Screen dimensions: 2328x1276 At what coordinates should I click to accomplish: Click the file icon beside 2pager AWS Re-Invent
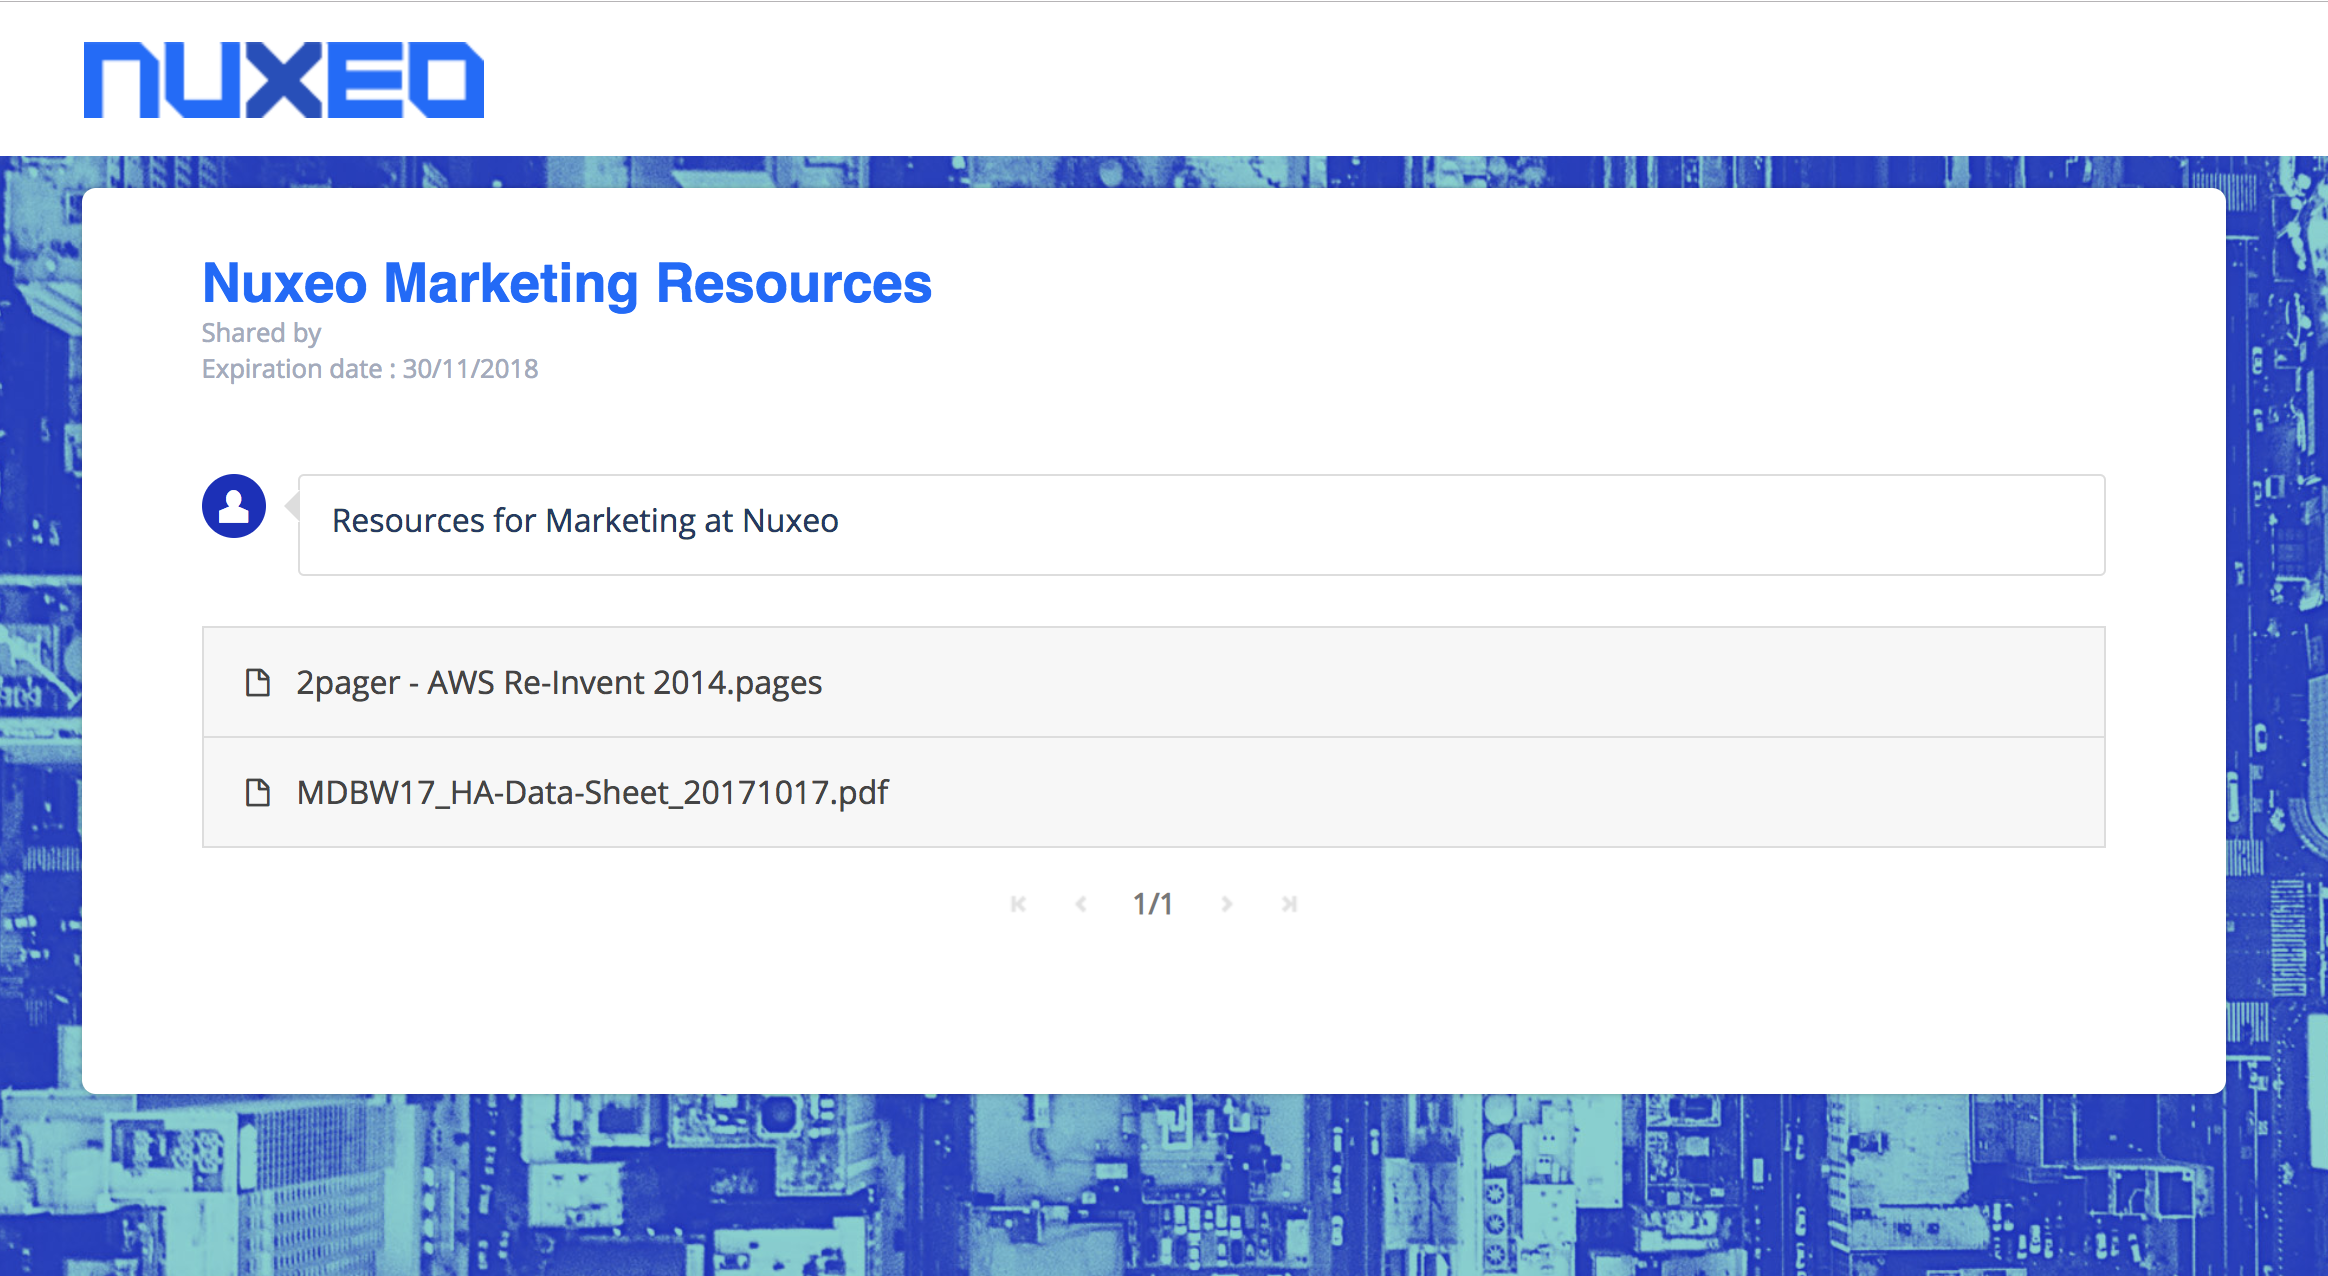[258, 683]
